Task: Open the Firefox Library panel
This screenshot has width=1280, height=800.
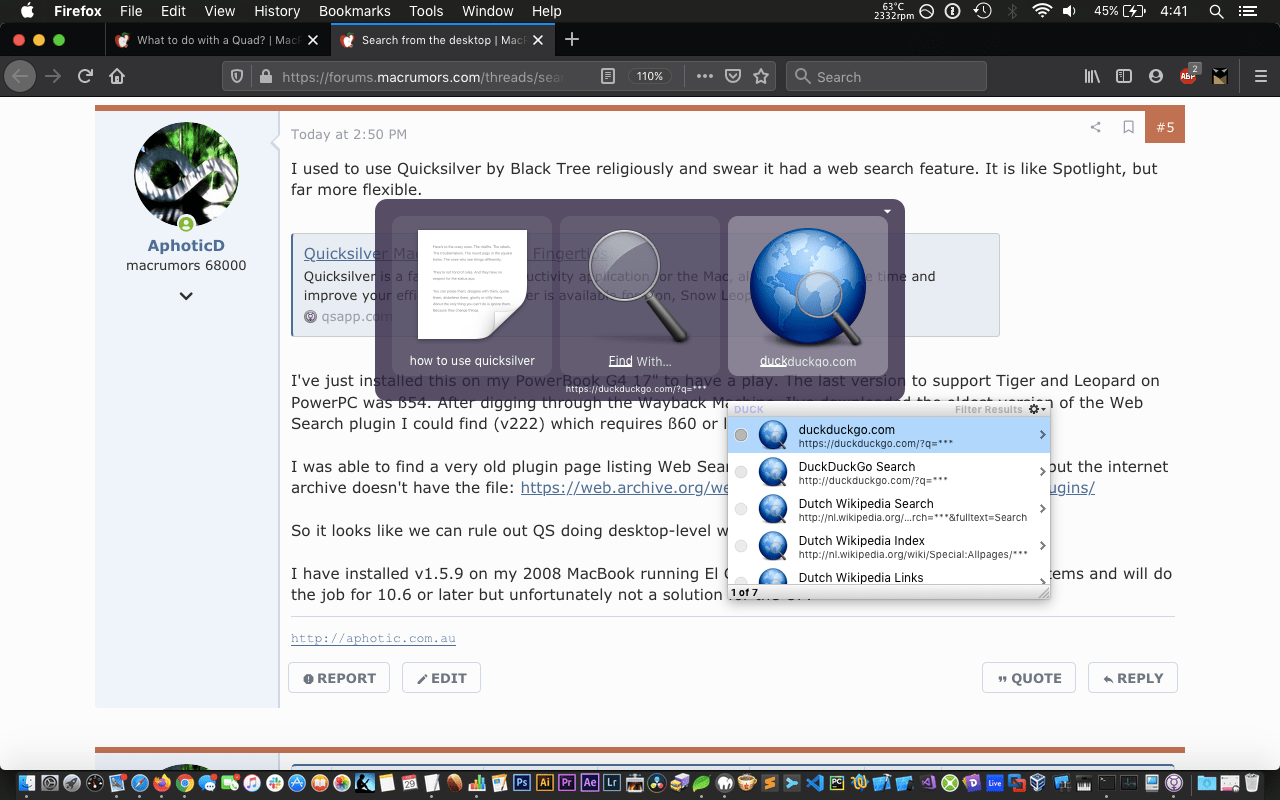Action: (x=1093, y=76)
